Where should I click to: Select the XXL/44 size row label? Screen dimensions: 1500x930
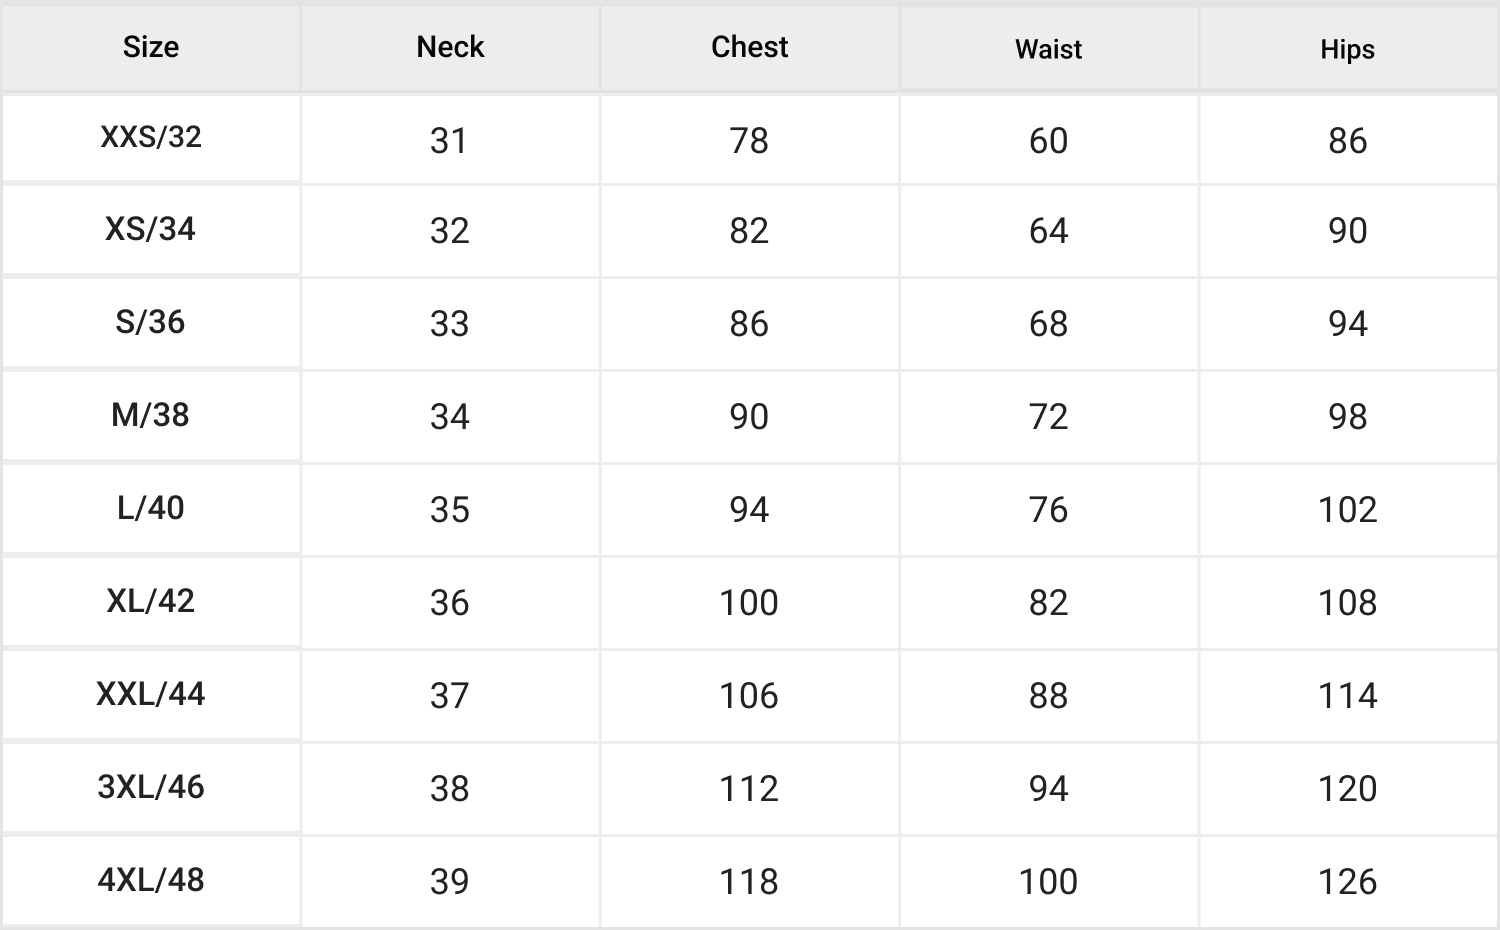click(151, 694)
